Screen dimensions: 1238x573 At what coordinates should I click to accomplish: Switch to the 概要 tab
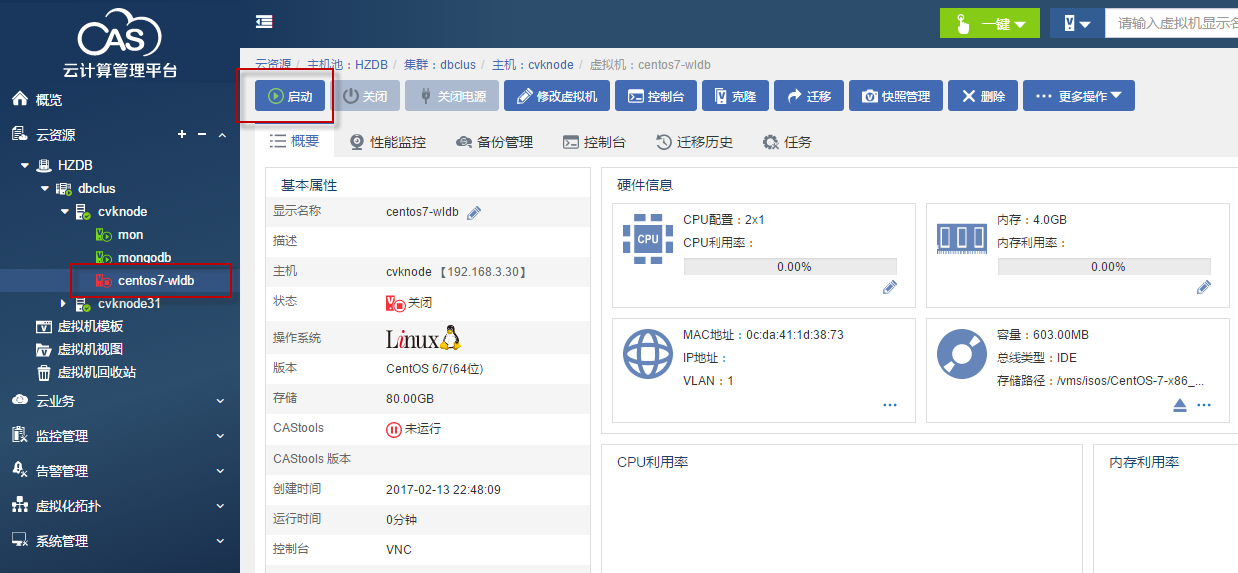(295, 142)
